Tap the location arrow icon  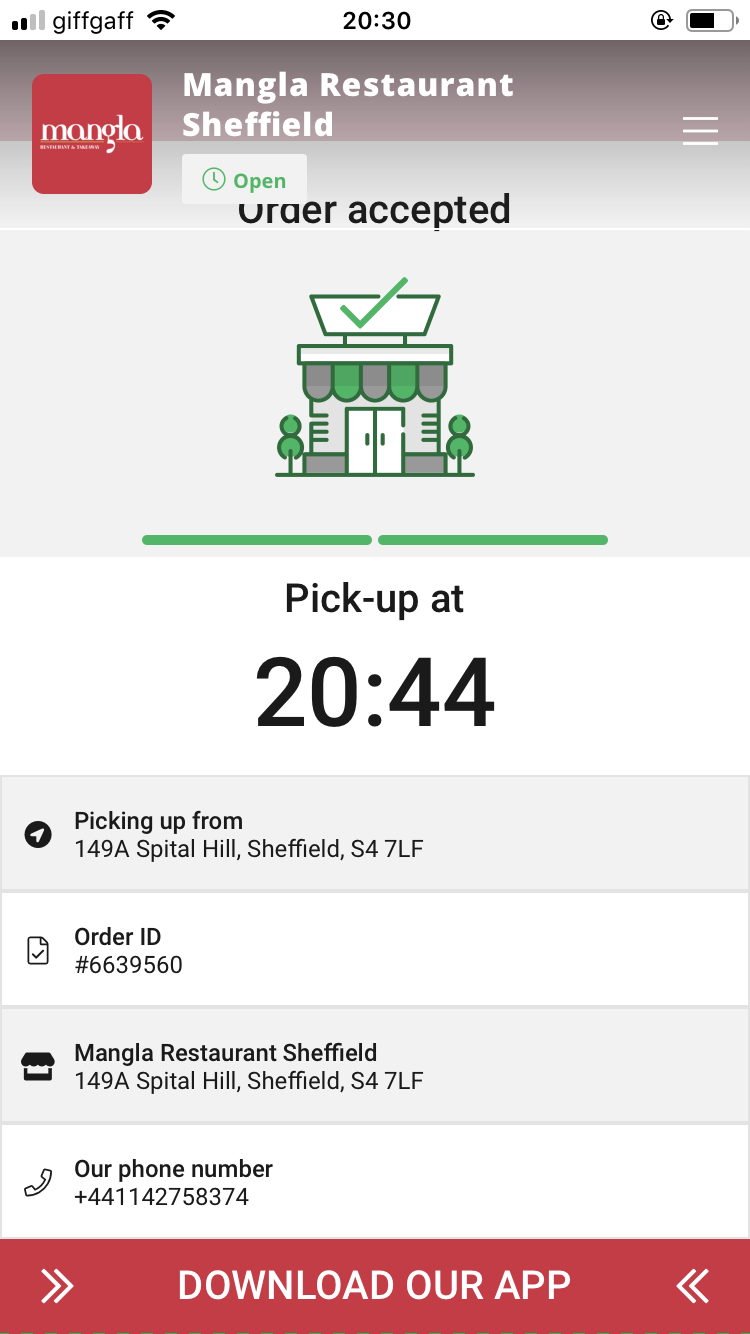click(38, 834)
